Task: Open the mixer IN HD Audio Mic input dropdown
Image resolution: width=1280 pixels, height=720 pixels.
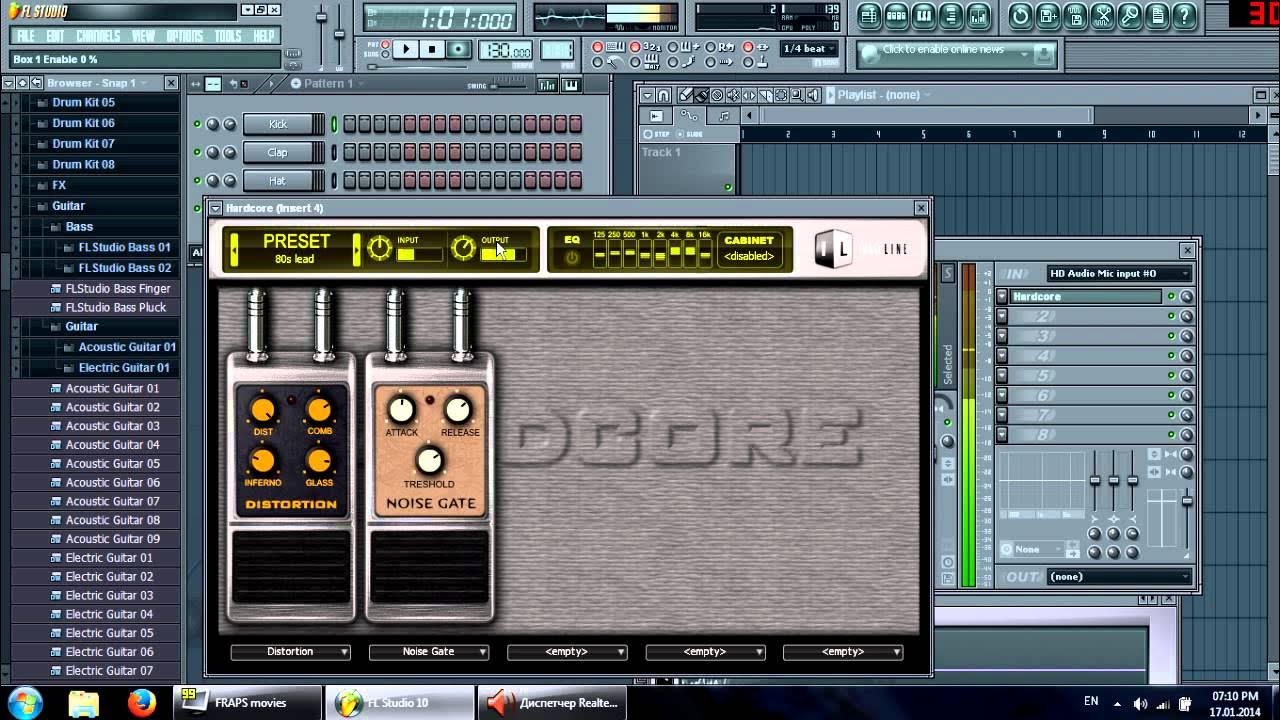Action: pyautogui.click(x=1119, y=274)
